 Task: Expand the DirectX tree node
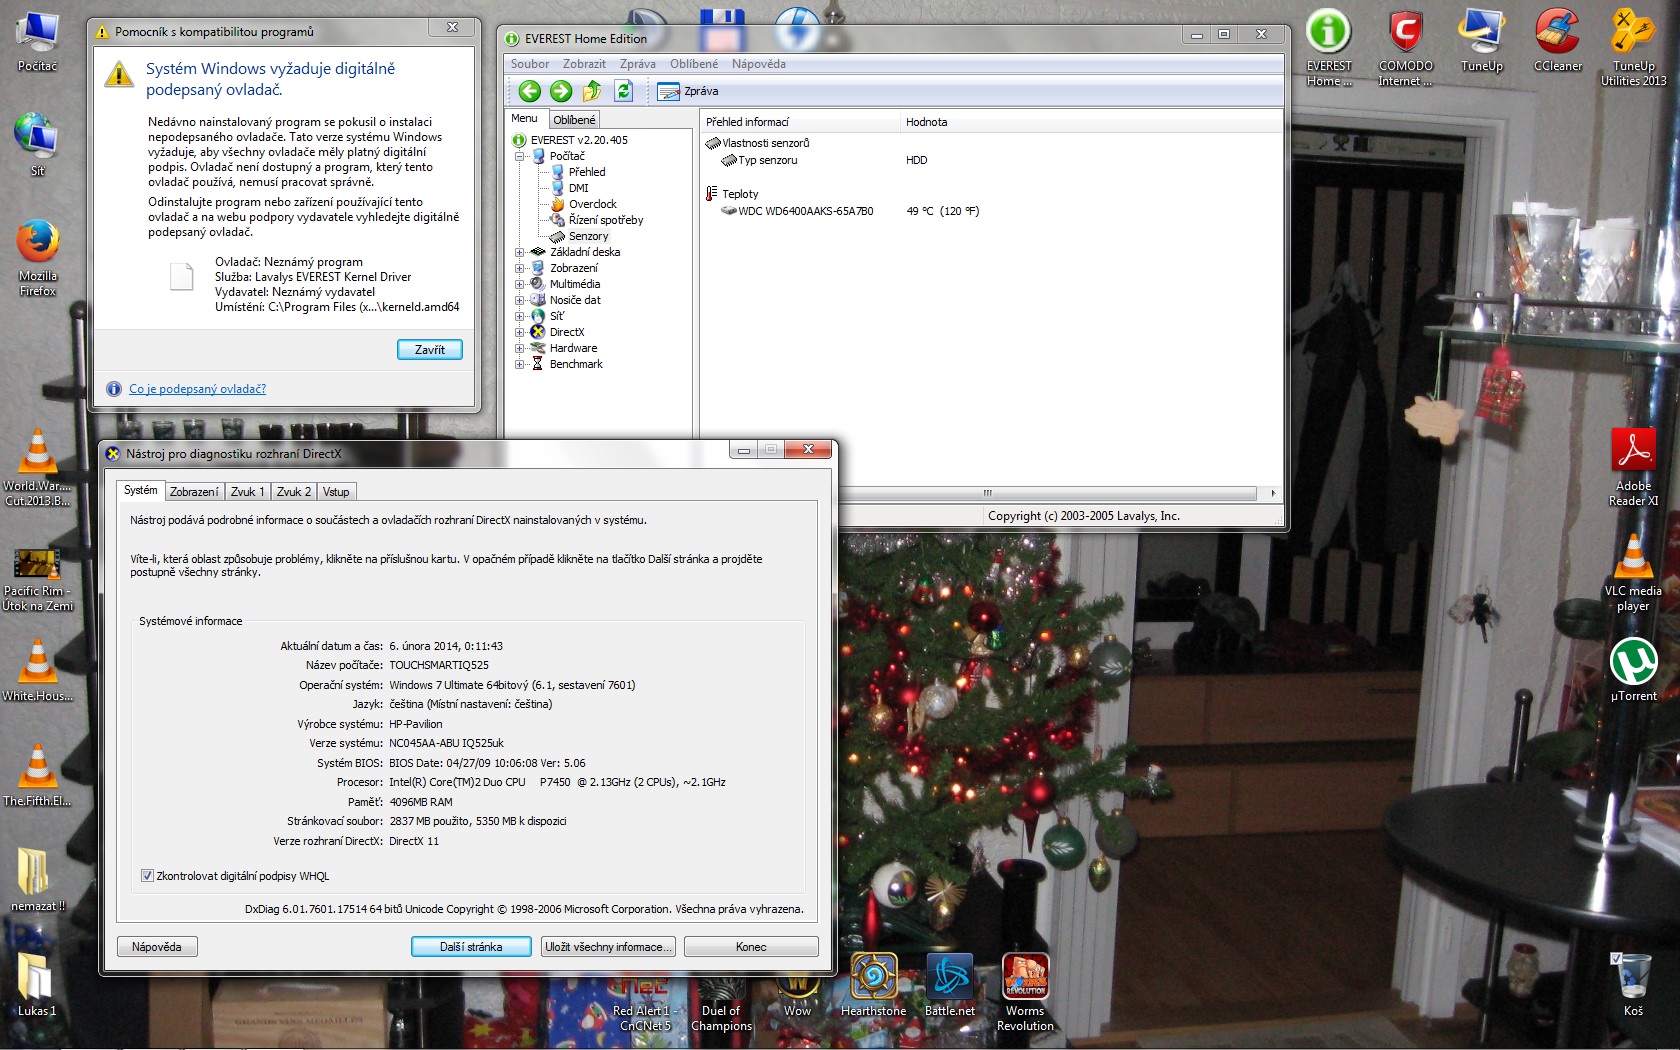[x=520, y=332]
